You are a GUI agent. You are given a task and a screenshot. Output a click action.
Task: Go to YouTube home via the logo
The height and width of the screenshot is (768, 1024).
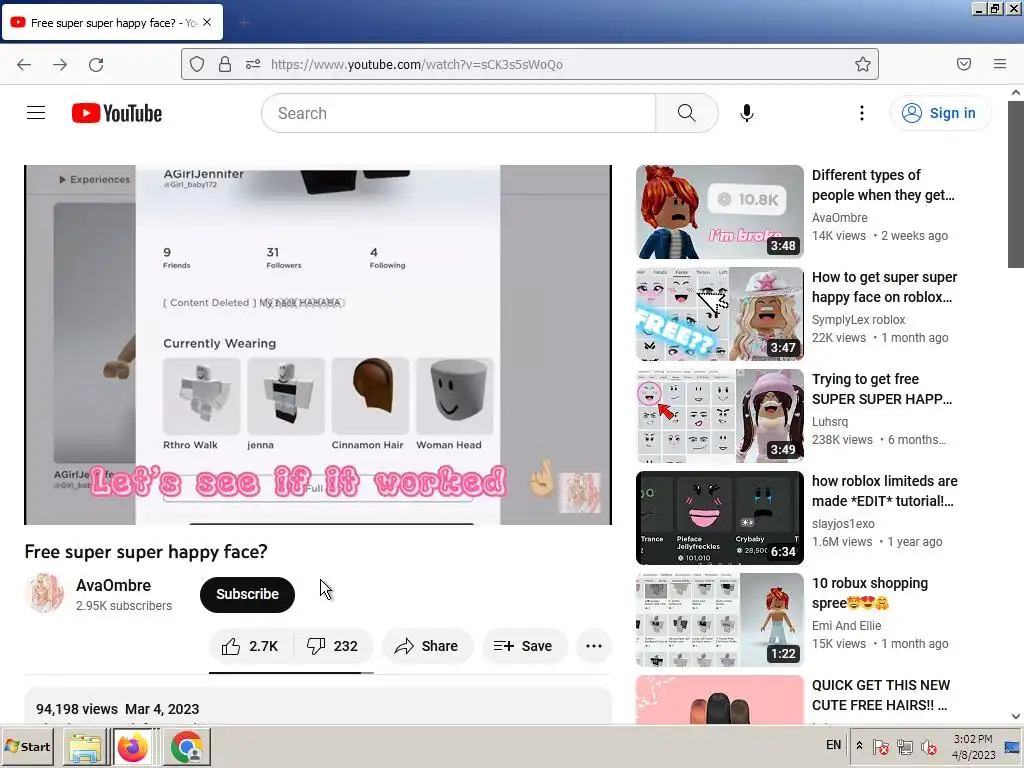point(117,113)
